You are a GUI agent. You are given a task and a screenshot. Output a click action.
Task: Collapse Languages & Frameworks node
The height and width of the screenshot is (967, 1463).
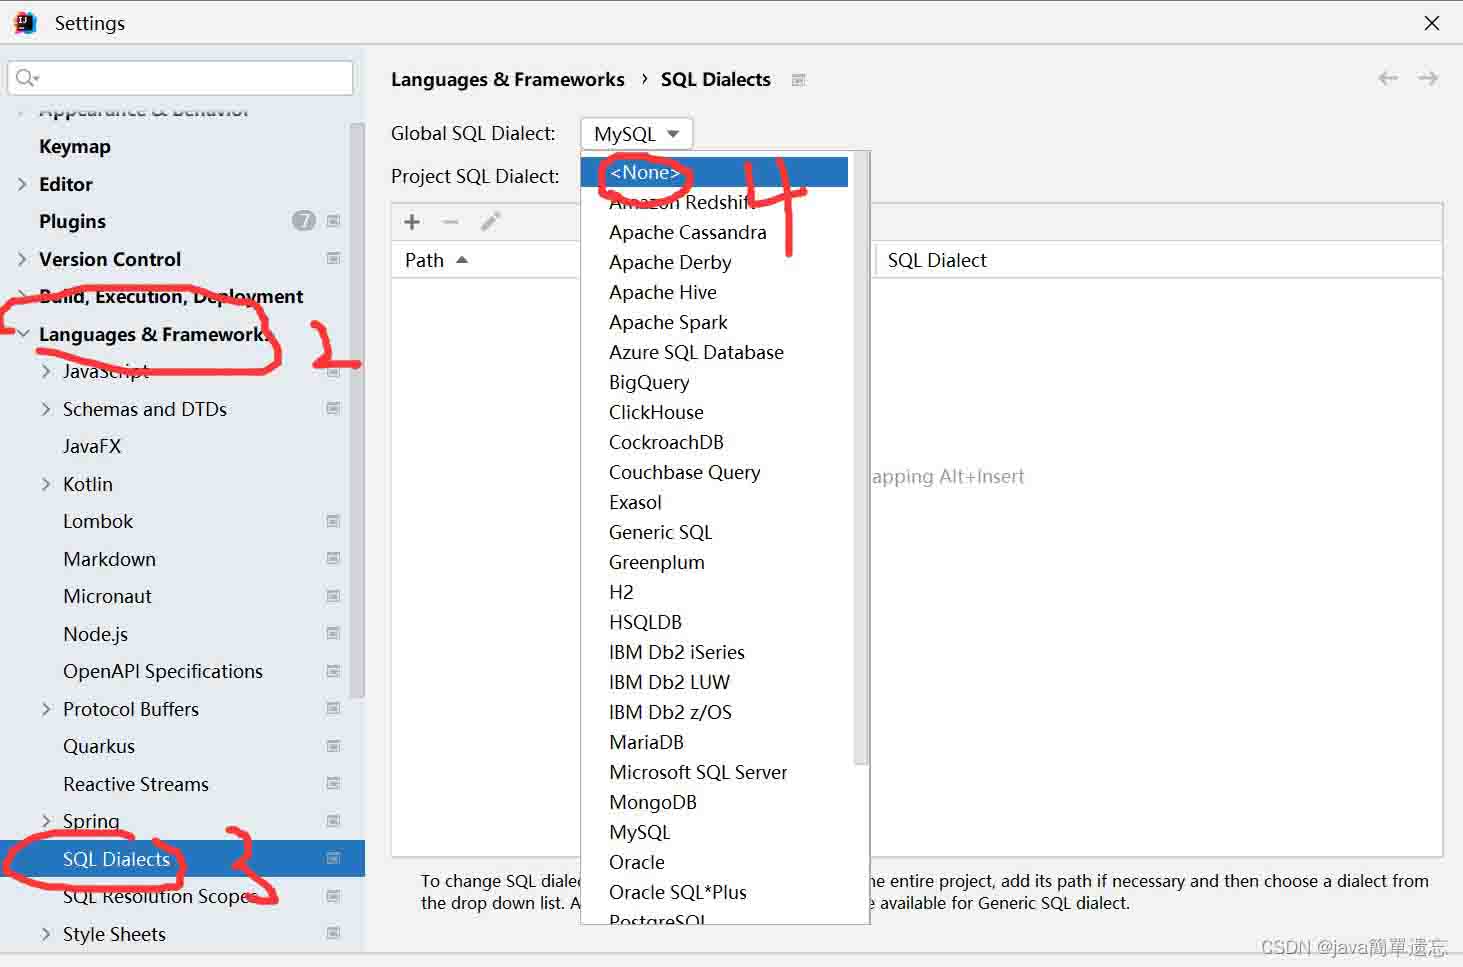tap(23, 334)
